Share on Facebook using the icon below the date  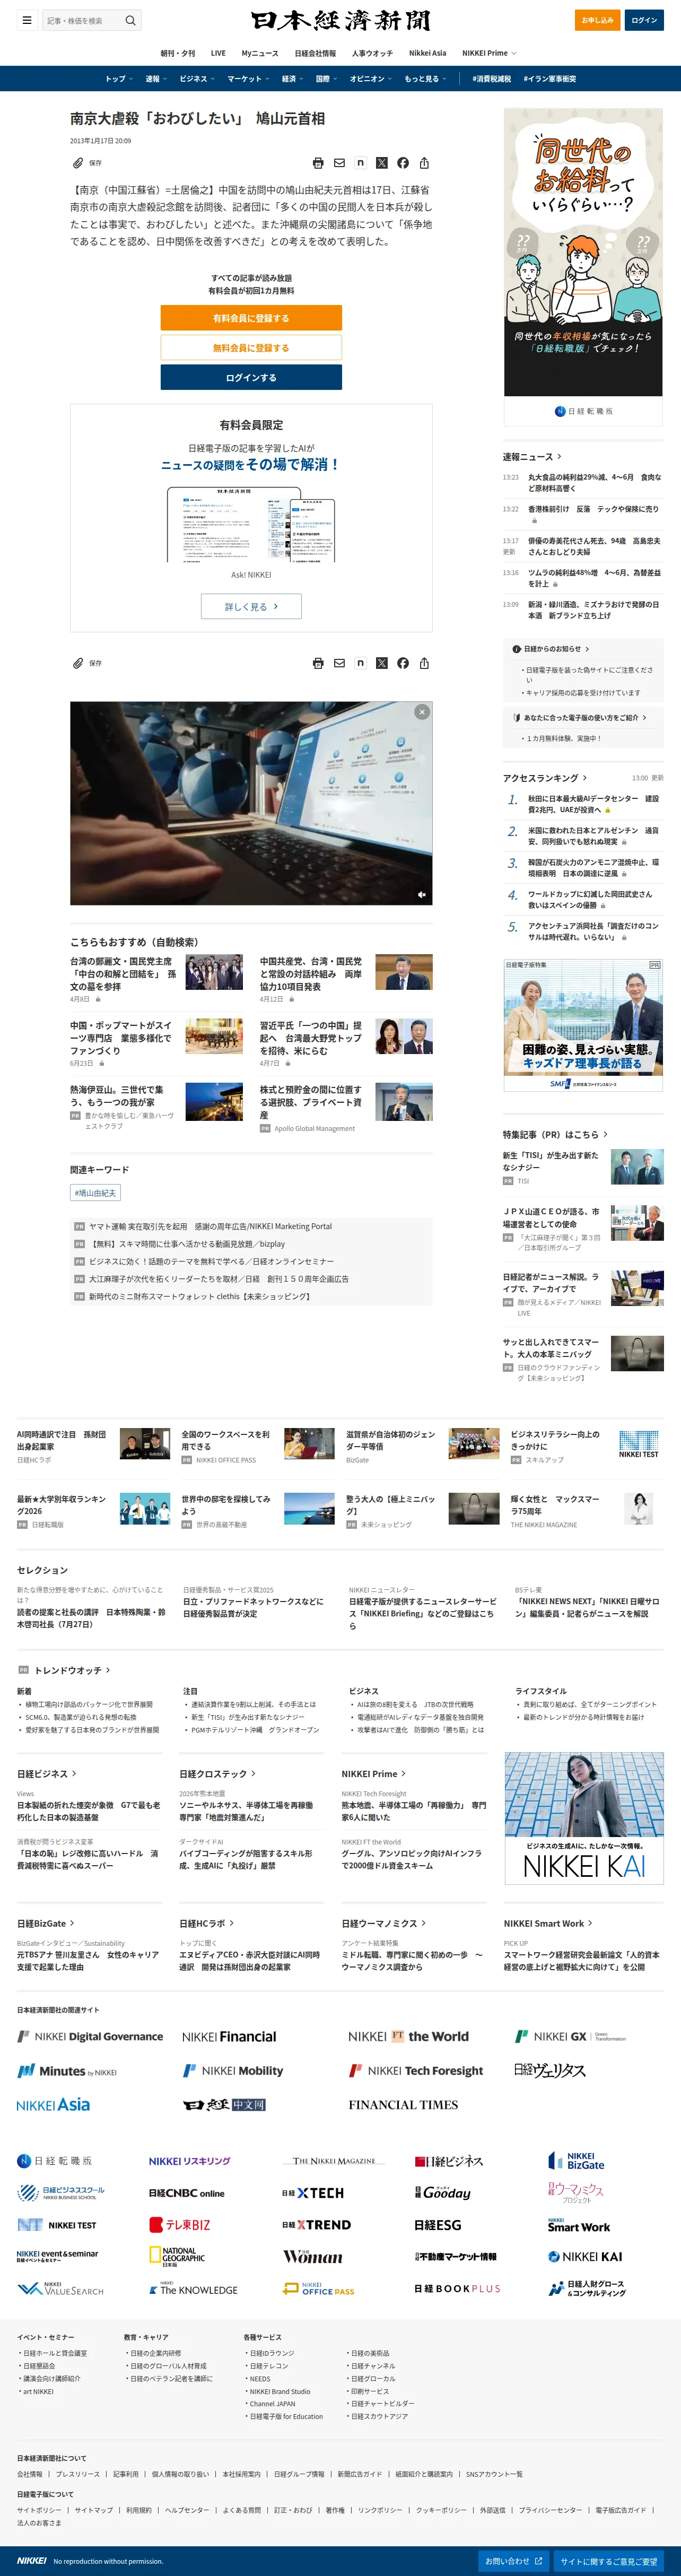403,163
